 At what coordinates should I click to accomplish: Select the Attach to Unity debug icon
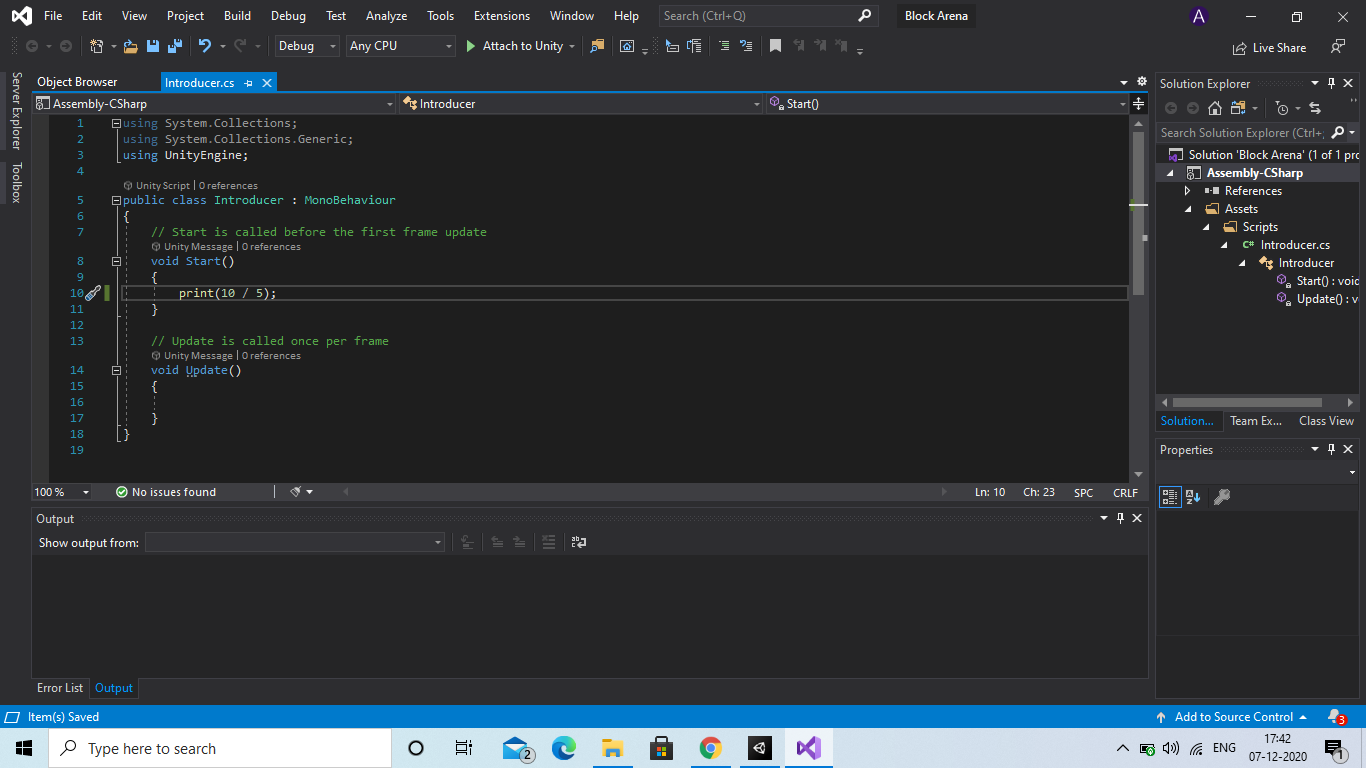pos(470,46)
